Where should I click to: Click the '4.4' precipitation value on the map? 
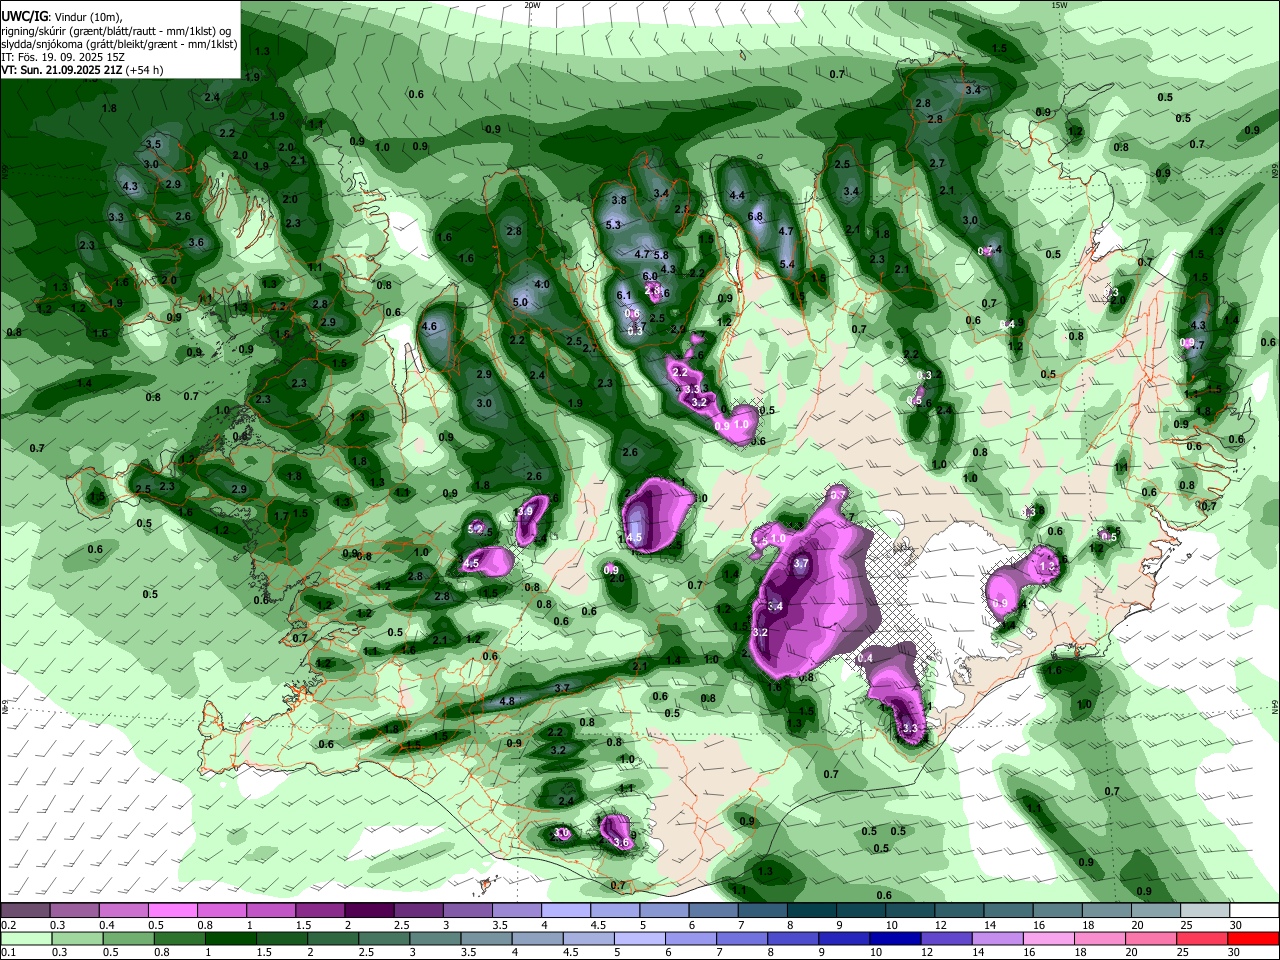(x=738, y=195)
